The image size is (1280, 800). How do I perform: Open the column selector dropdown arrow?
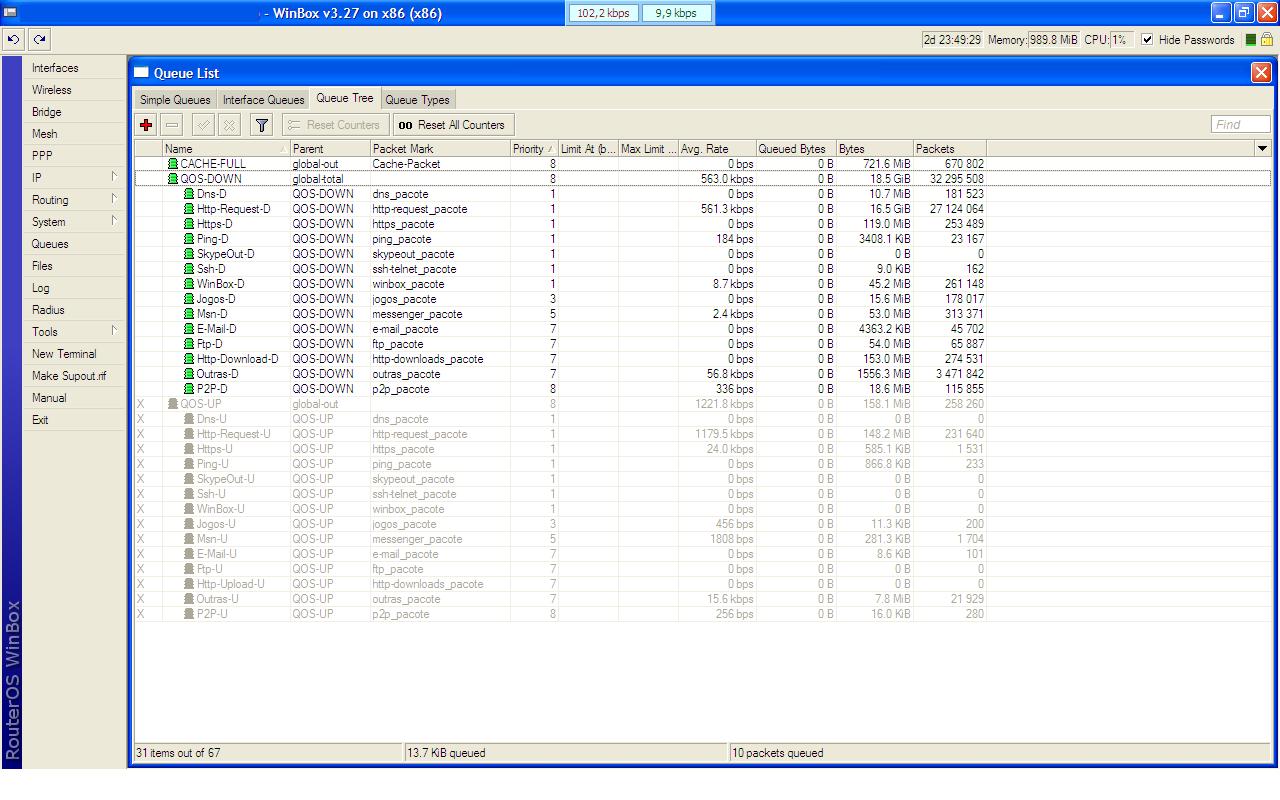click(x=1262, y=149)
